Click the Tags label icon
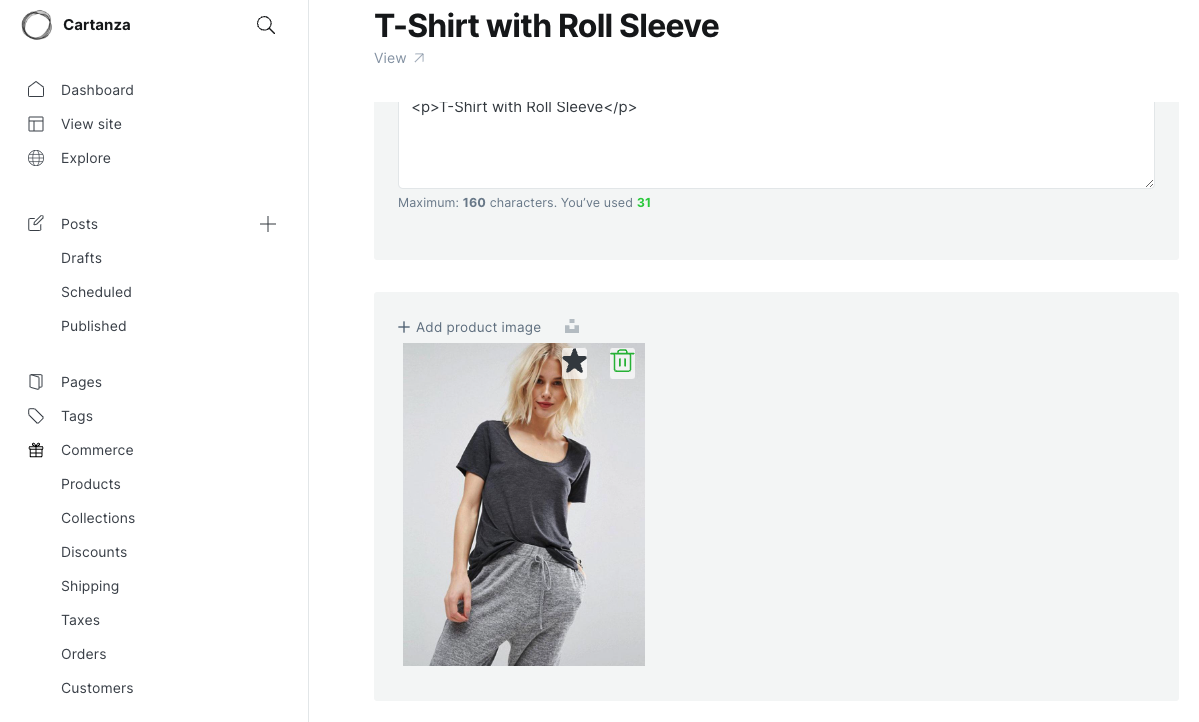This screenshot has width=1199, height=722. tap(36, 416)
